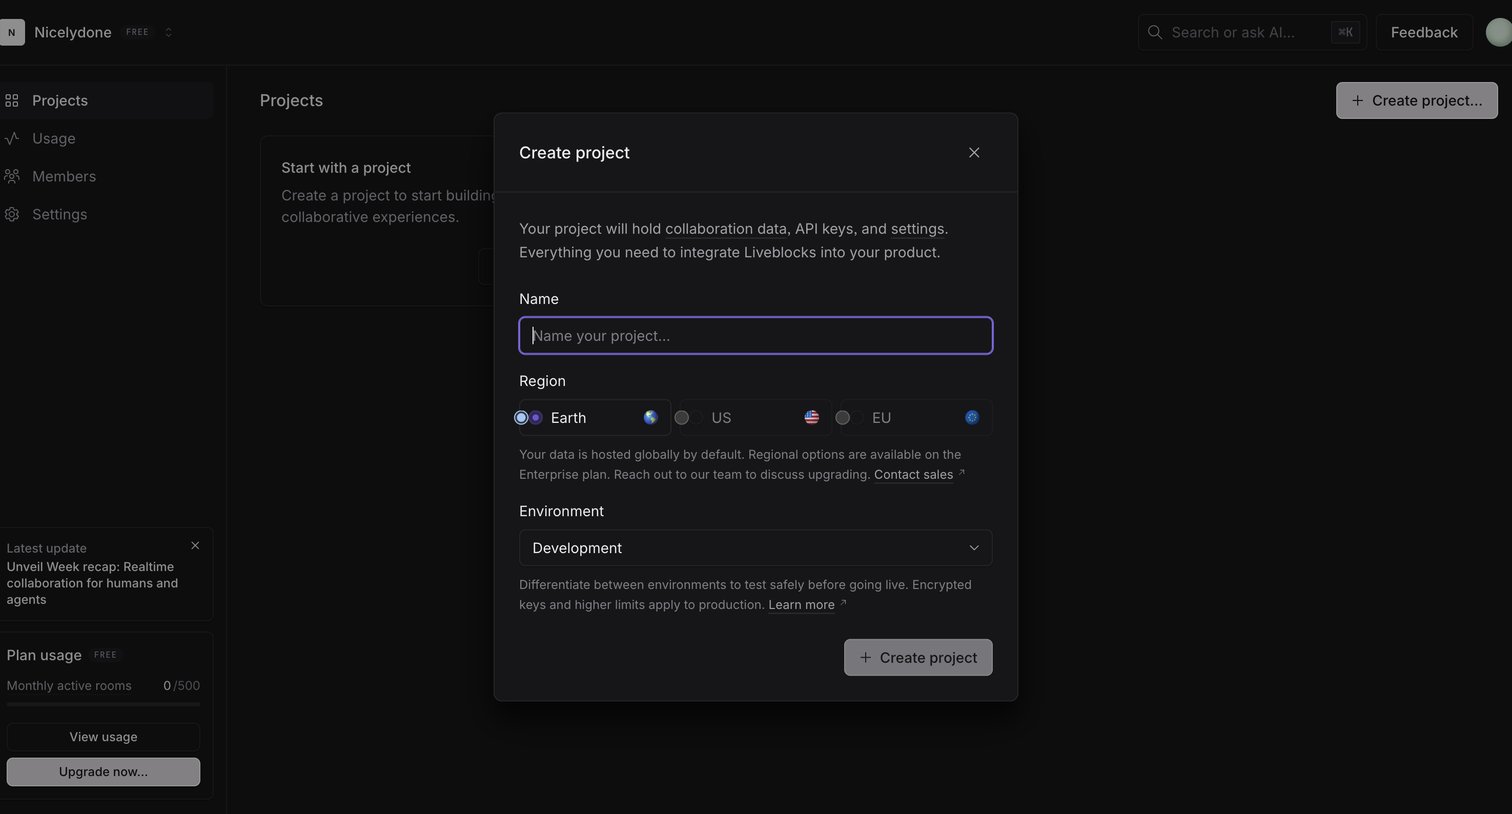Click the Environment dropdown chevron arrow
This screenshot has height=814, width=1512.
click(974, 548)
